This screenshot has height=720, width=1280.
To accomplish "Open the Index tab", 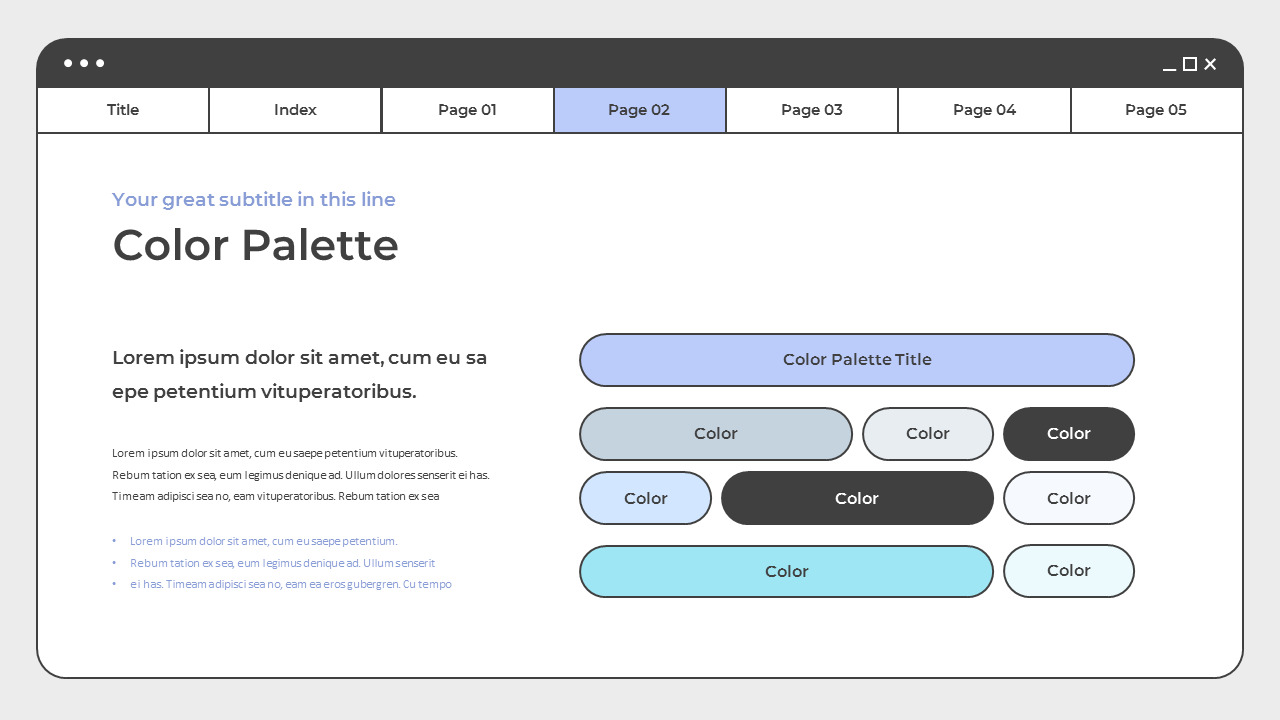I will (294, 110).
